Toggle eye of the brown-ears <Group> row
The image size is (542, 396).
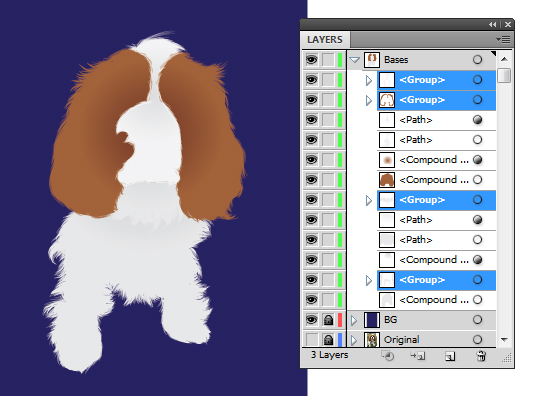point(311,100)
